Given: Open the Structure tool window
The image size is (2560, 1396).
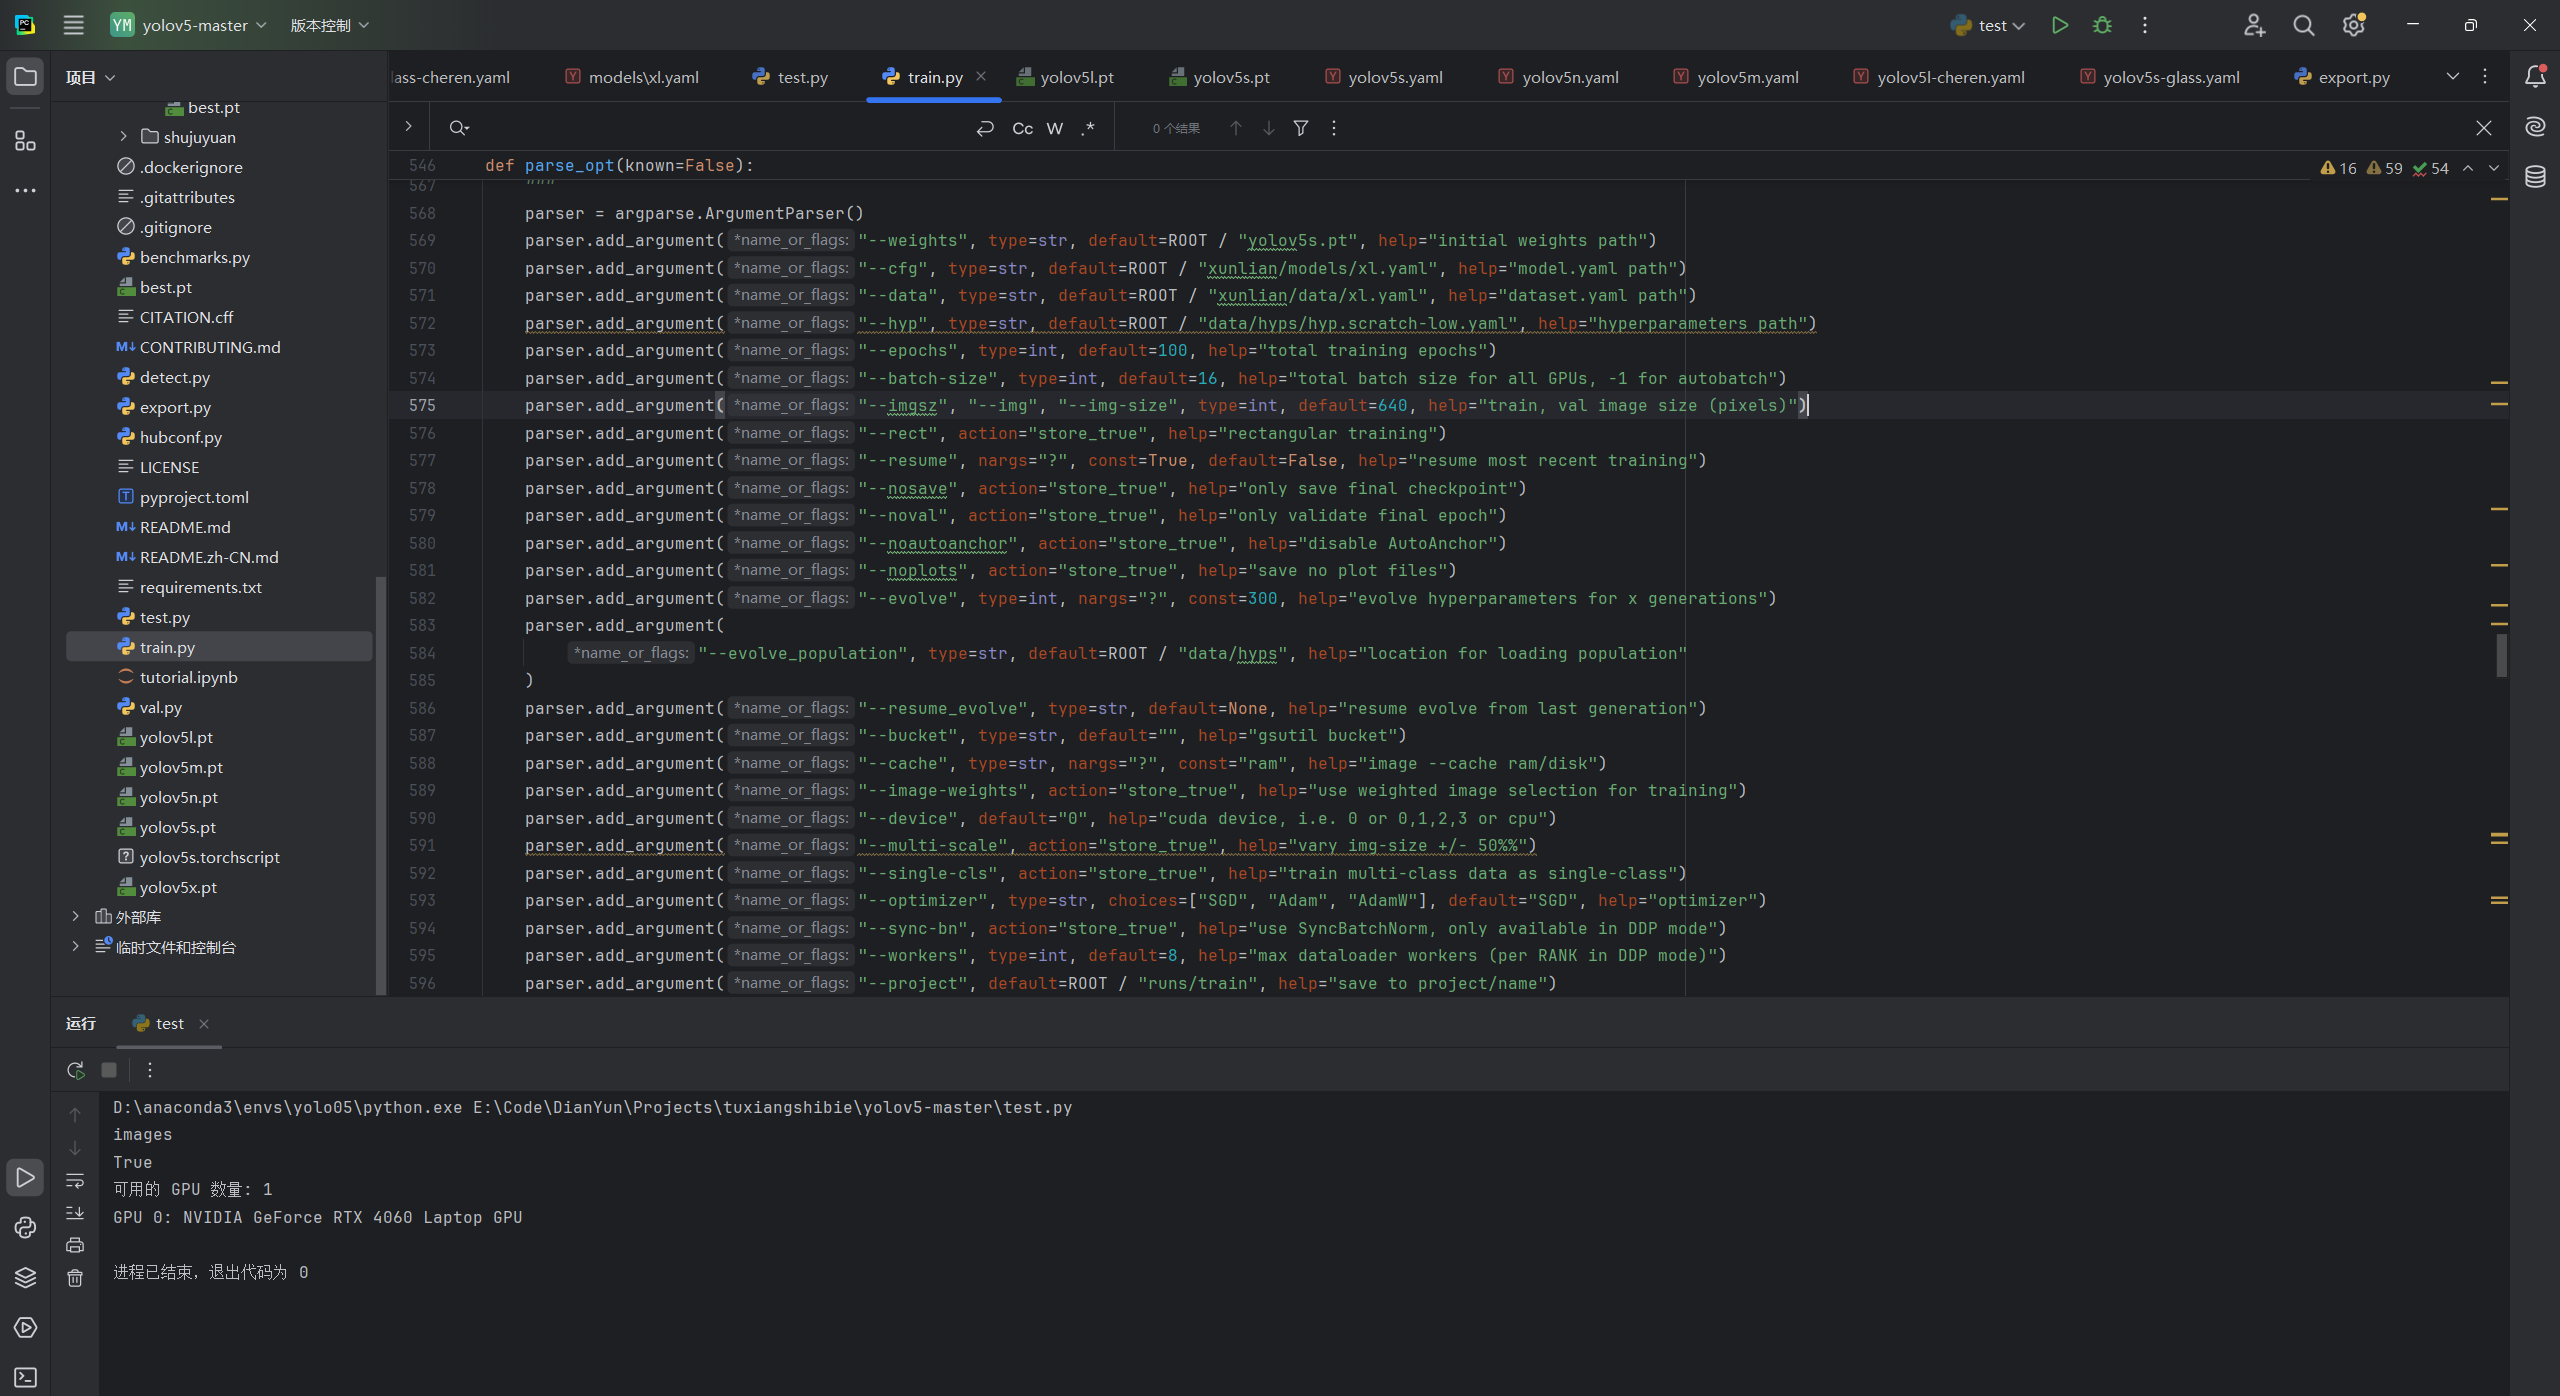Looking at the screenshot, I should point(25,141).
